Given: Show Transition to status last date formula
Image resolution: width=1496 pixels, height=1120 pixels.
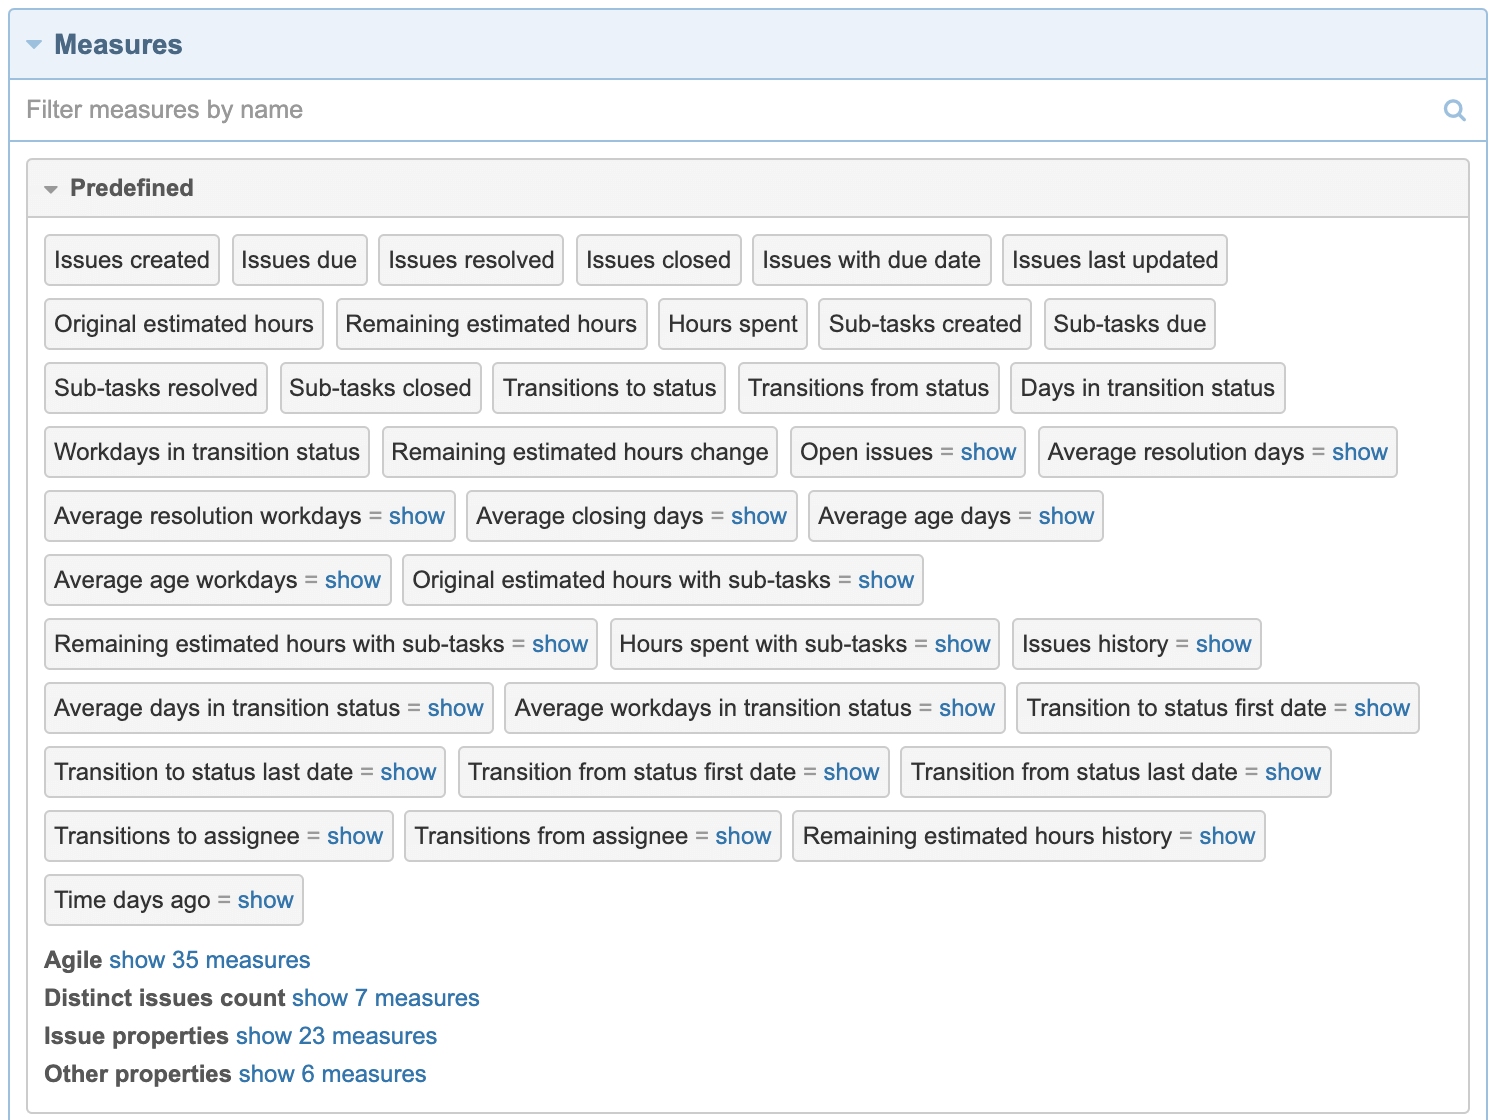Looking at the screenshot, I should point(408,772).
